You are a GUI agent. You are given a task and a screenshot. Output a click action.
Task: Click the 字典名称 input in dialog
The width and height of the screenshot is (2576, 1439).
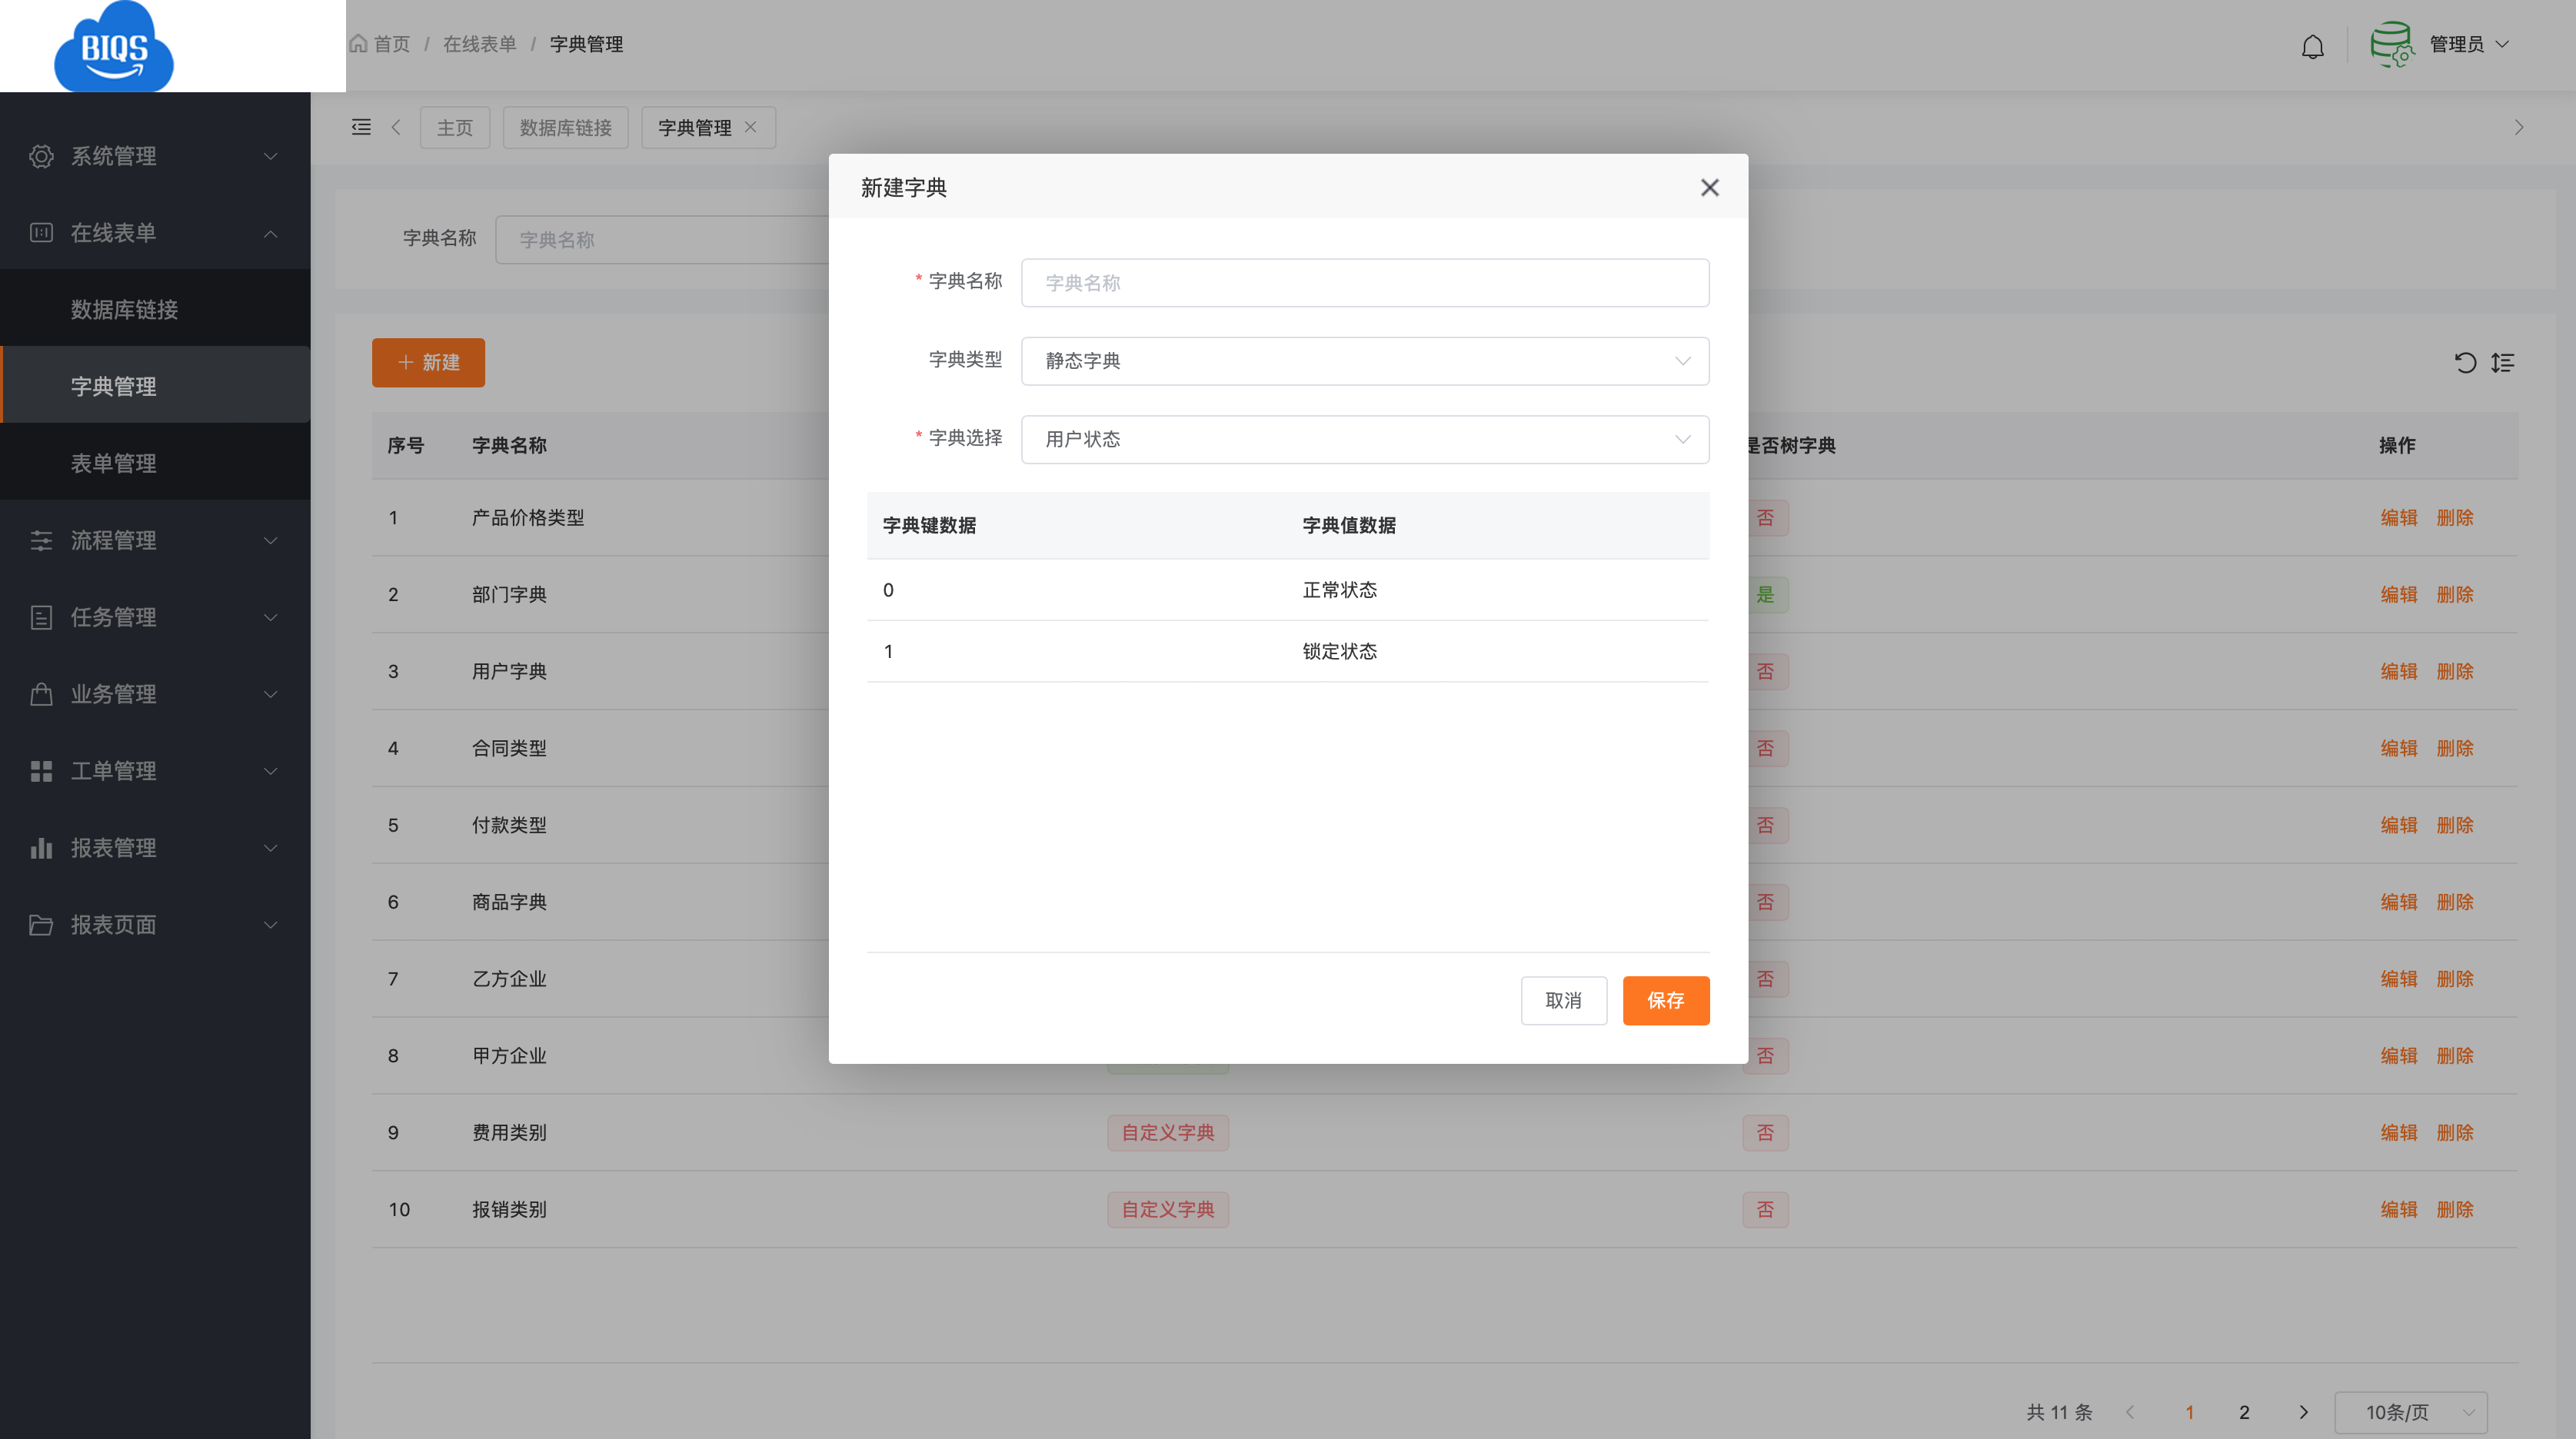click(1364, 283)
